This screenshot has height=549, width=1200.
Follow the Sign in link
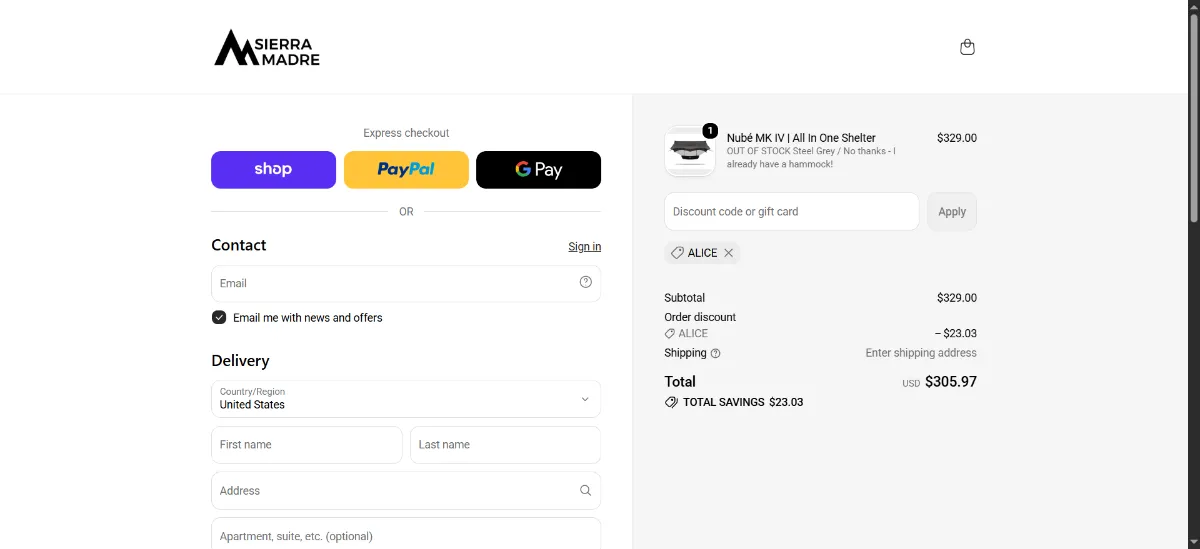(585, 247)
